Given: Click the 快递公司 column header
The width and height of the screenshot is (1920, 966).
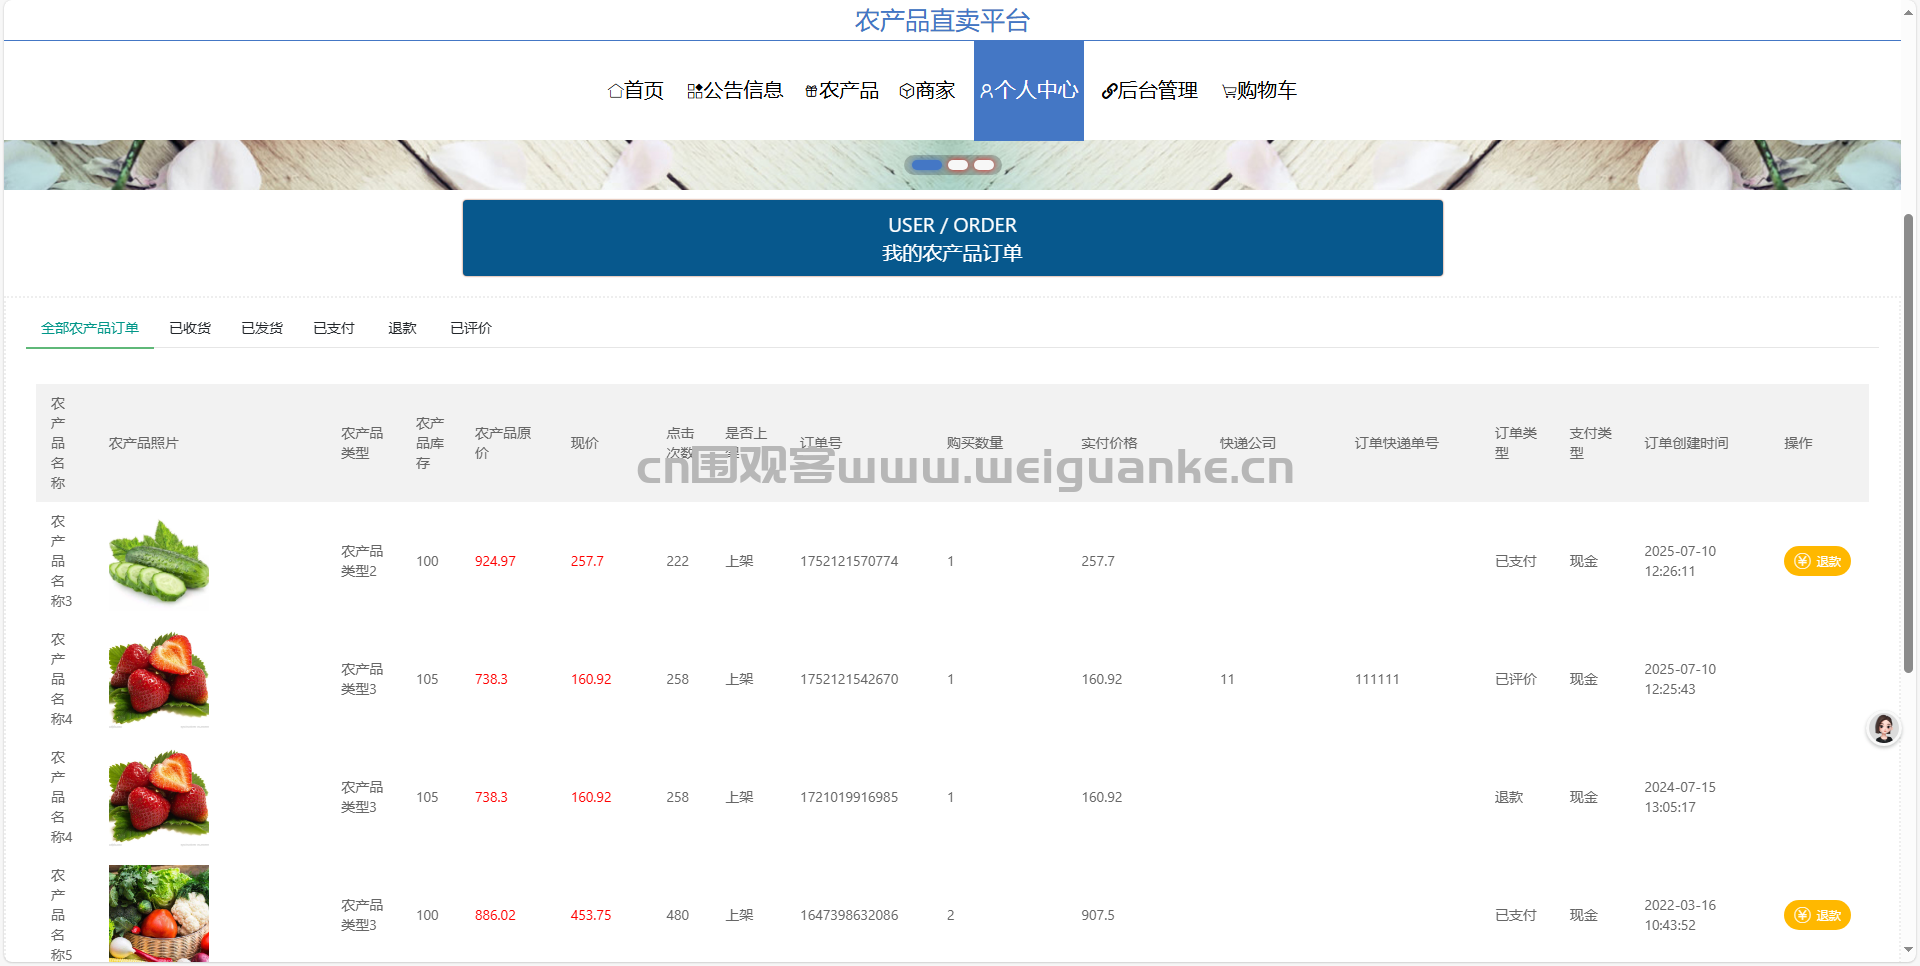Looking at the screenshot, I should tap(1248, 443).
